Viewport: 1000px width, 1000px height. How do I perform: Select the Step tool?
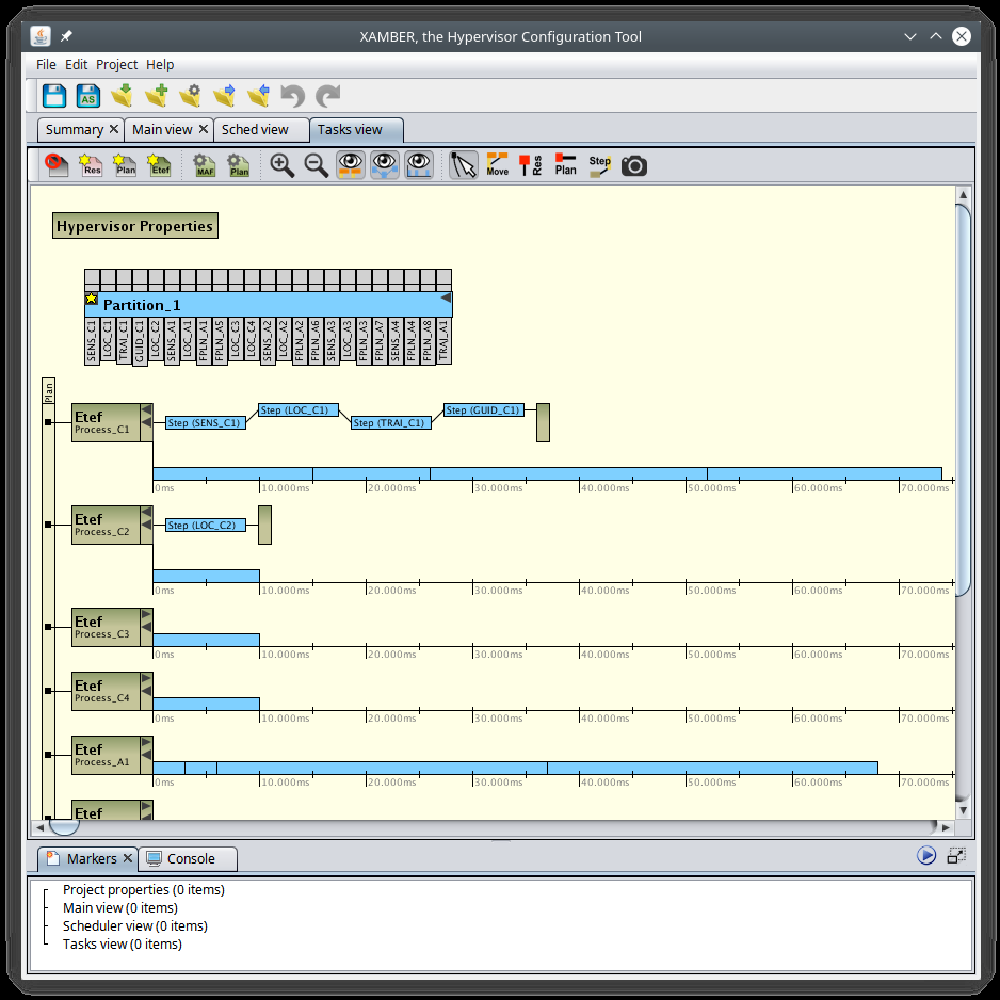pos(600,165)
